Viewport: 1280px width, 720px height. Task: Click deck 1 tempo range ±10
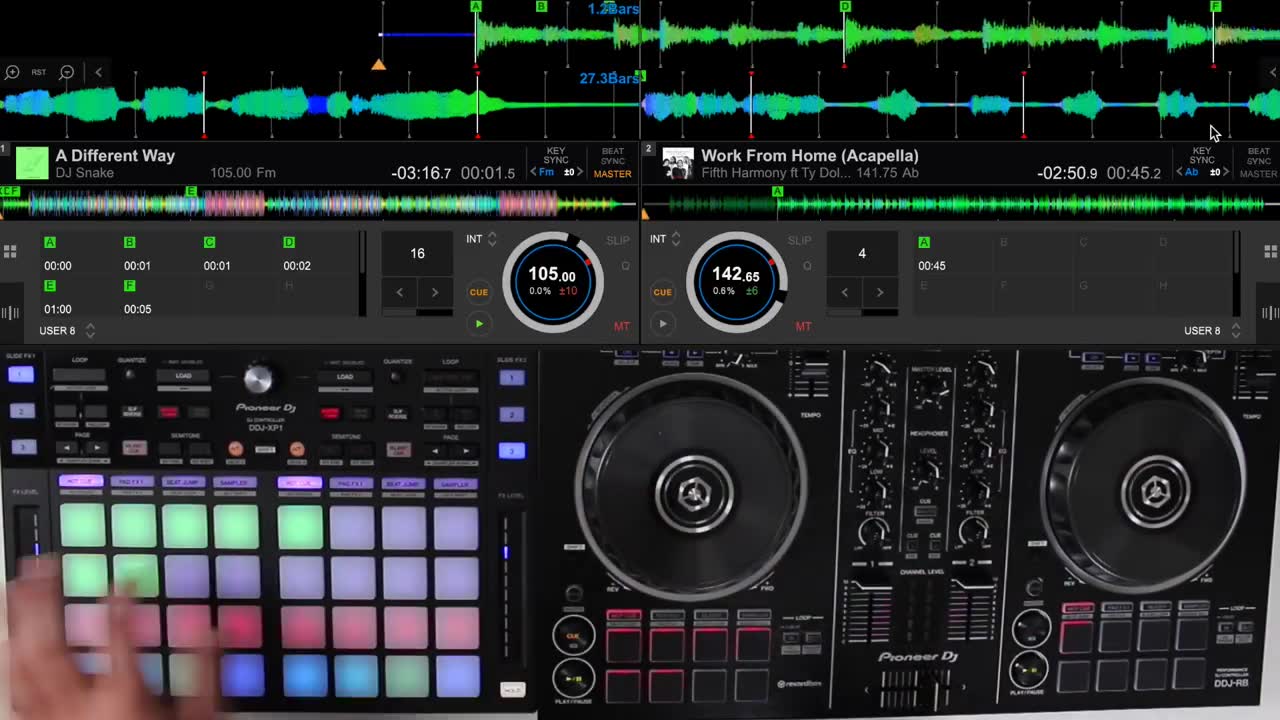point(567,291)
